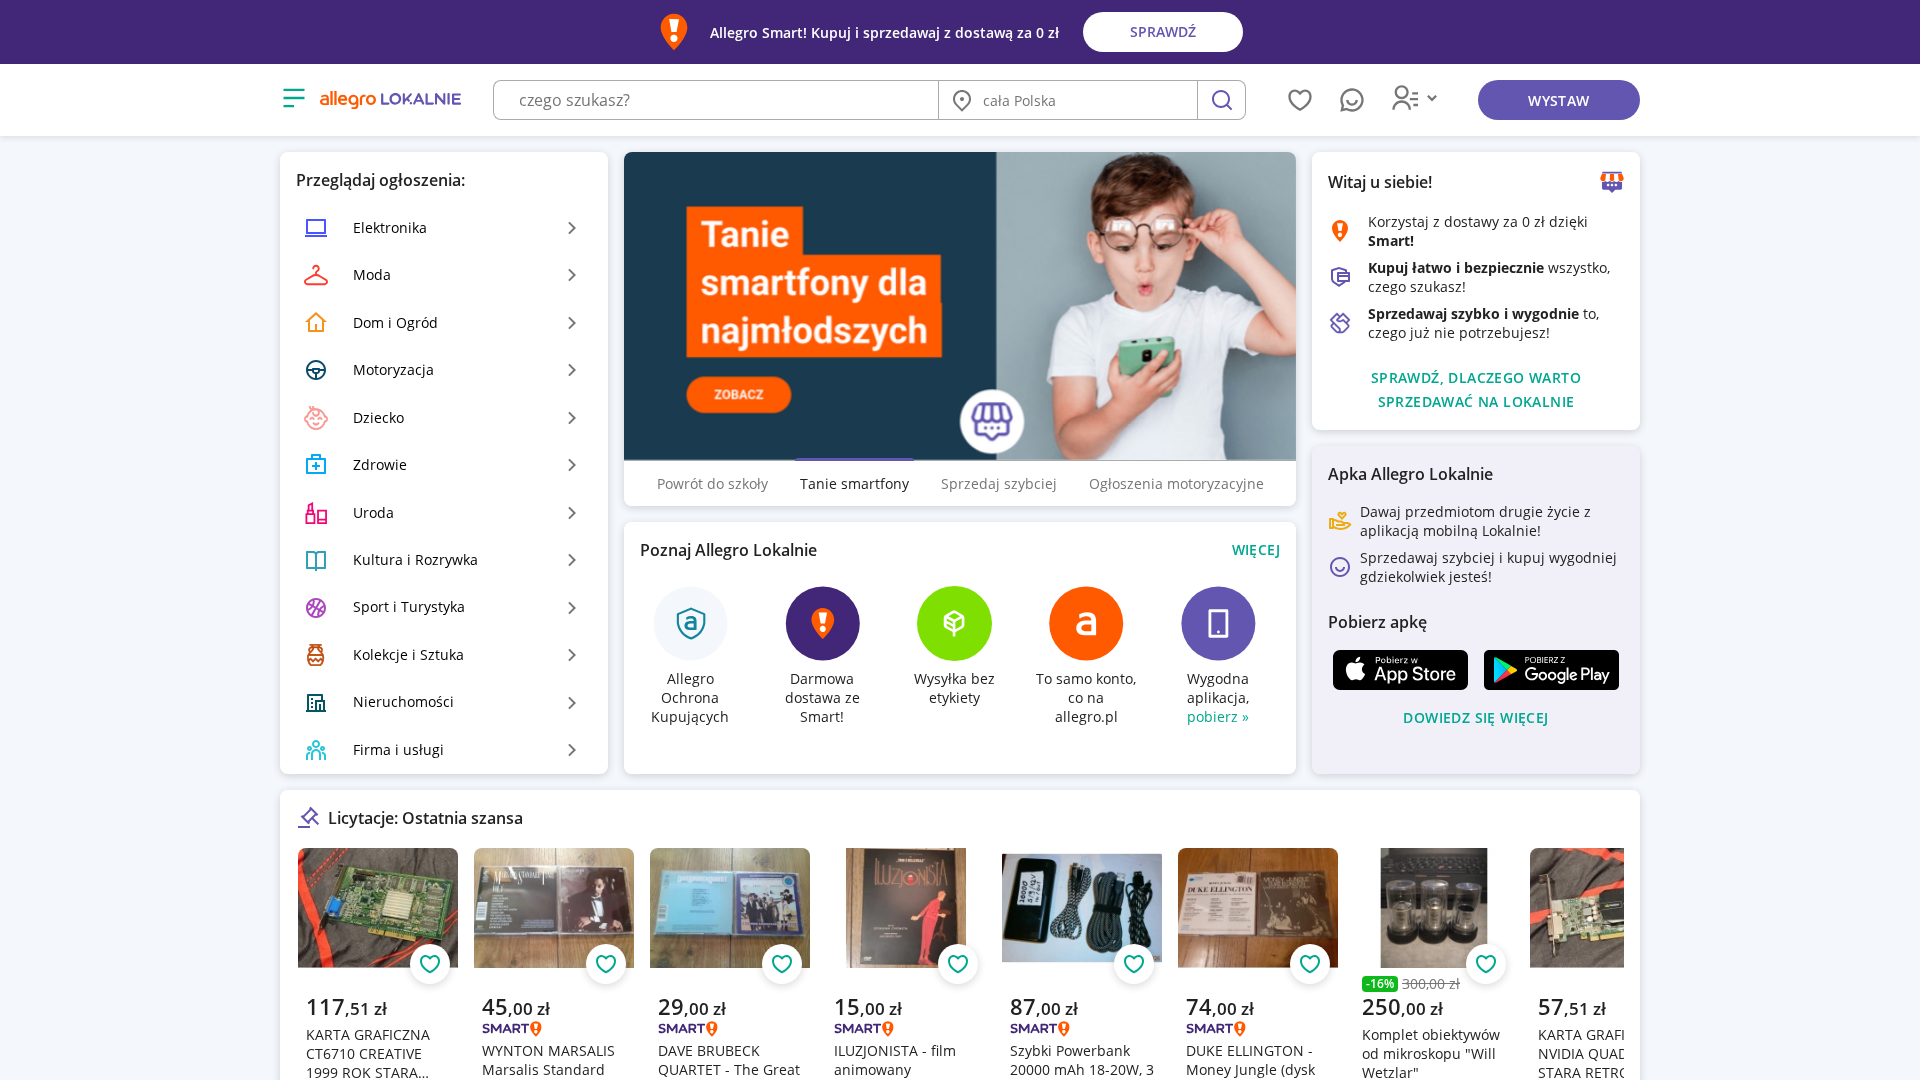The height and width of the screenshot is (1080, 1920).
Task: Select the Tanie smartfony banner tab
Action: click(854, 484)
